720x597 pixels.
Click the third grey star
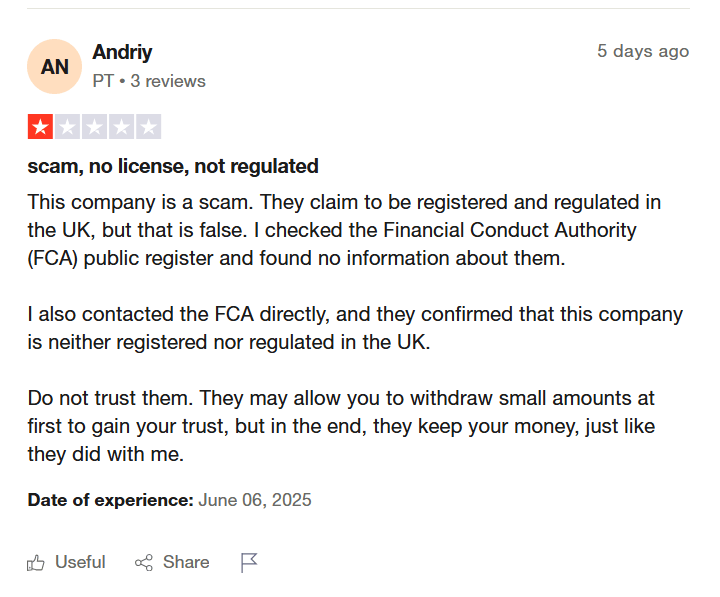[95, 127]
